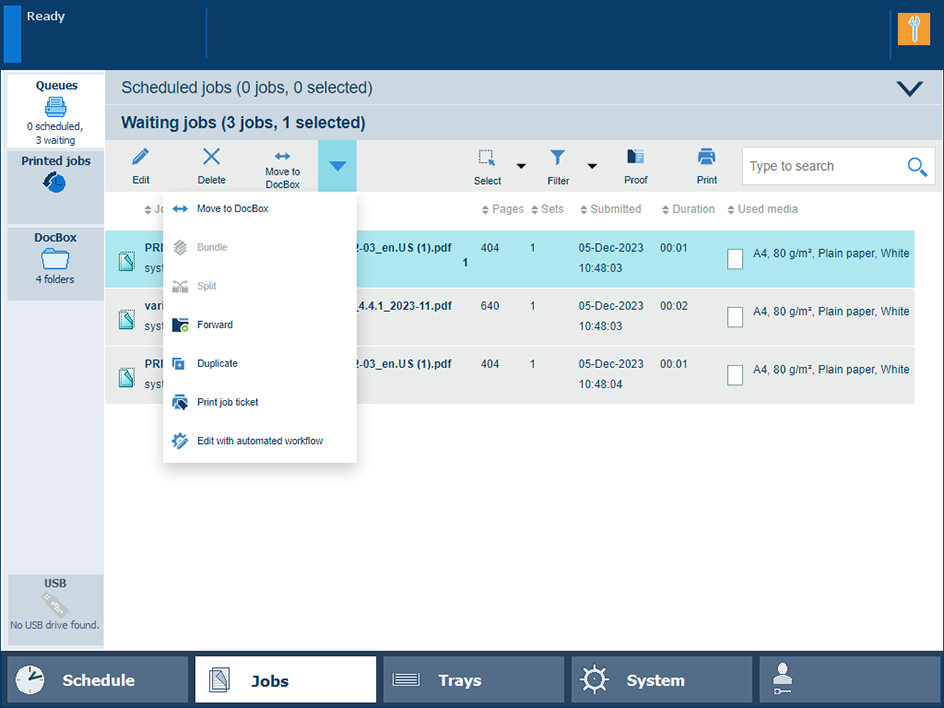
Task: Click the Type to search field
Action: 822,167
